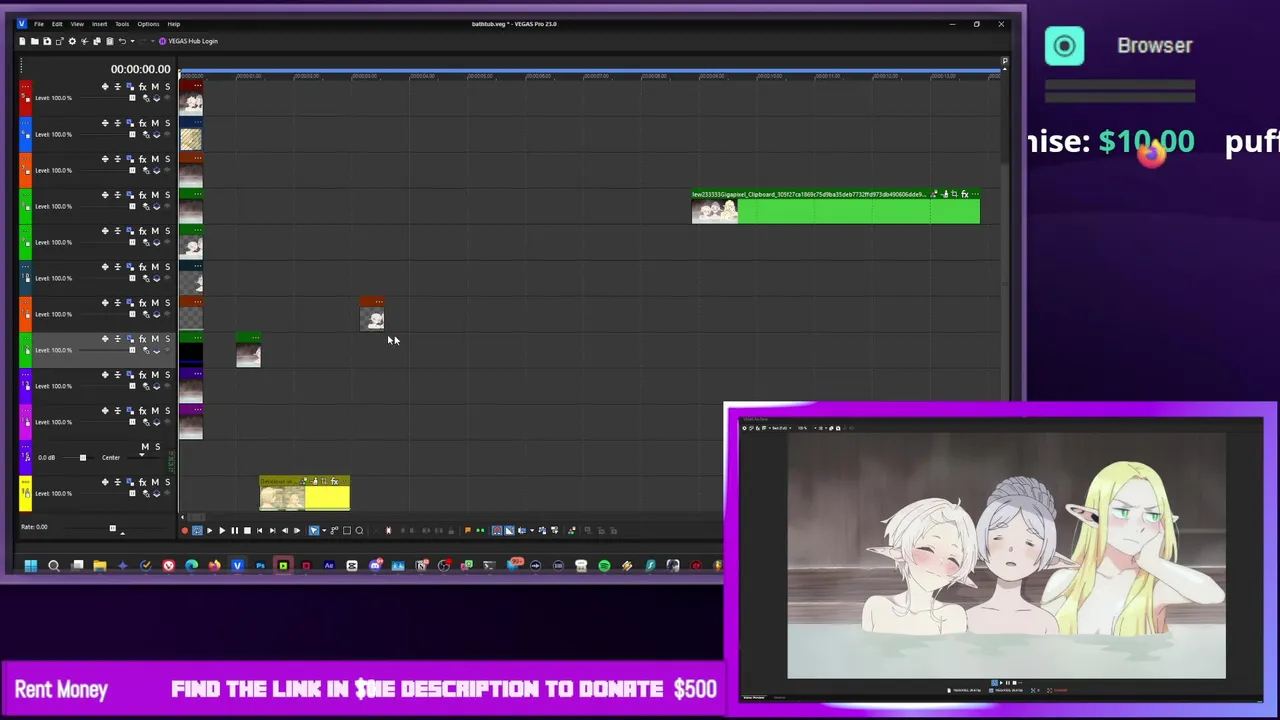Open Spotify from Windows taskbar
The width and height of the screenshot is (1280, 720).
[604, 566]
